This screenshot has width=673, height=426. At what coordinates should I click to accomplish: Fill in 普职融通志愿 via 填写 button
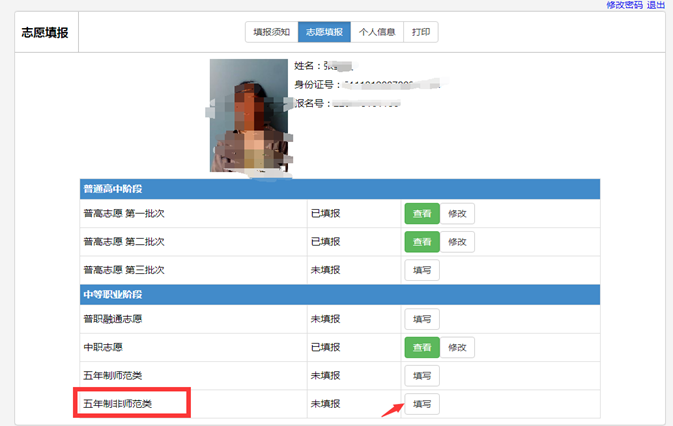[x=421, y=319]
